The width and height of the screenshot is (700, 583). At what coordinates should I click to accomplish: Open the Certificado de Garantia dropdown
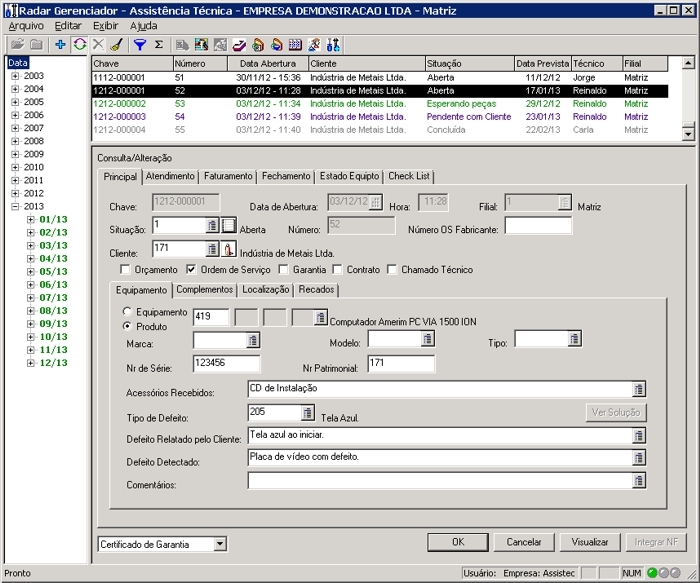(221, 545)
